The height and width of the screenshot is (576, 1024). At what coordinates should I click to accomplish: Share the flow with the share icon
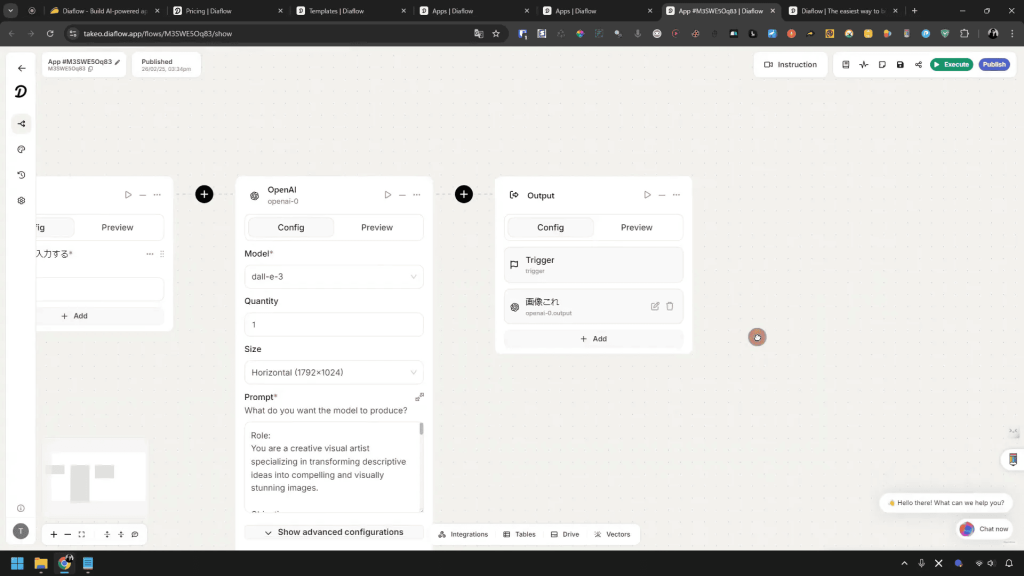tap(919, 65)
